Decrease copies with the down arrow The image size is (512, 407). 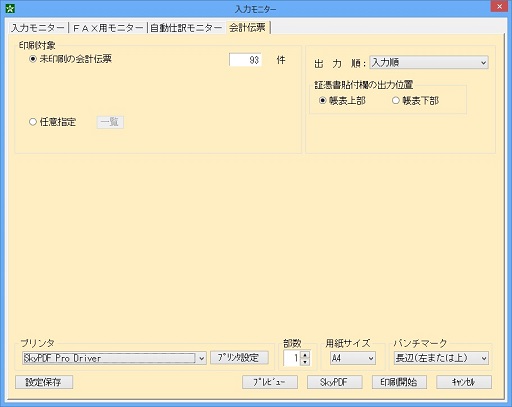tap(305, 362)
